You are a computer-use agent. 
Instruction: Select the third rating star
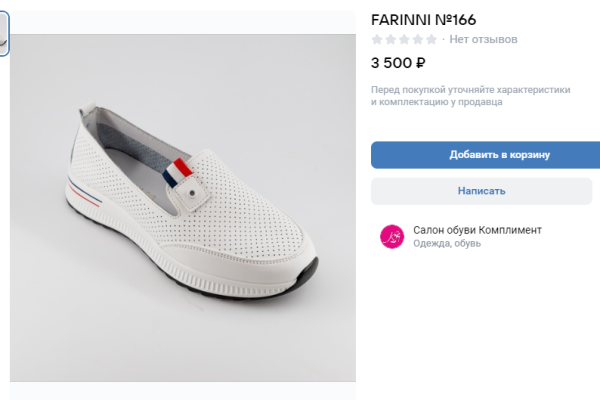tap(404, 39)
